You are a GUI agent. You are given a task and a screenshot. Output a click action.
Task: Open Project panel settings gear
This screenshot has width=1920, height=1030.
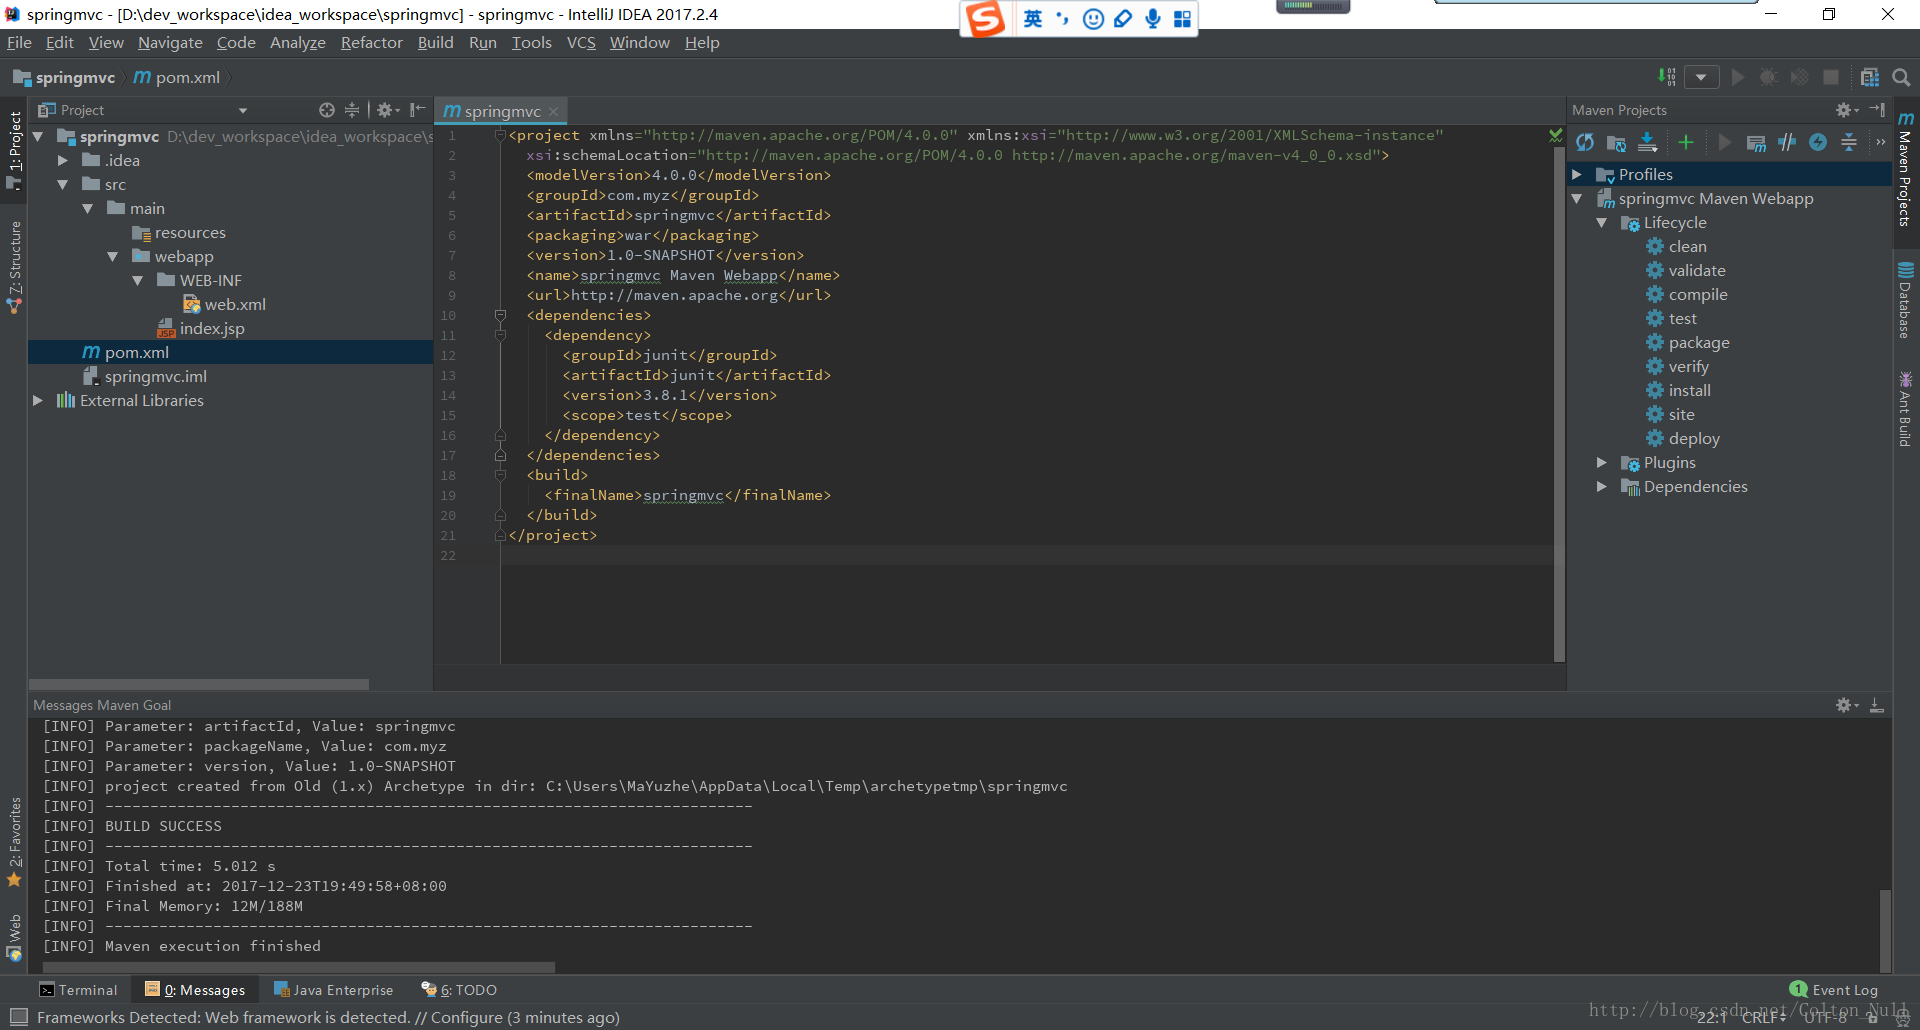[387, 110]
